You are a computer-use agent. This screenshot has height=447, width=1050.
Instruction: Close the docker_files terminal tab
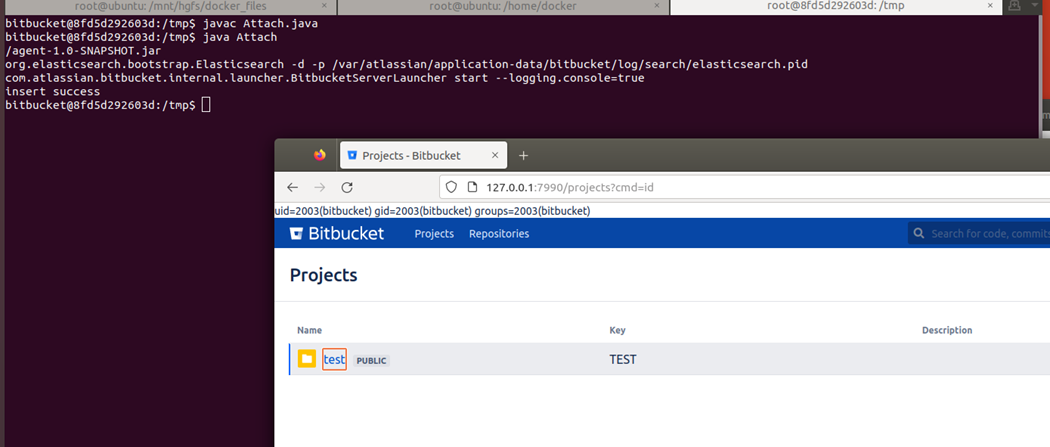(325, 6)
